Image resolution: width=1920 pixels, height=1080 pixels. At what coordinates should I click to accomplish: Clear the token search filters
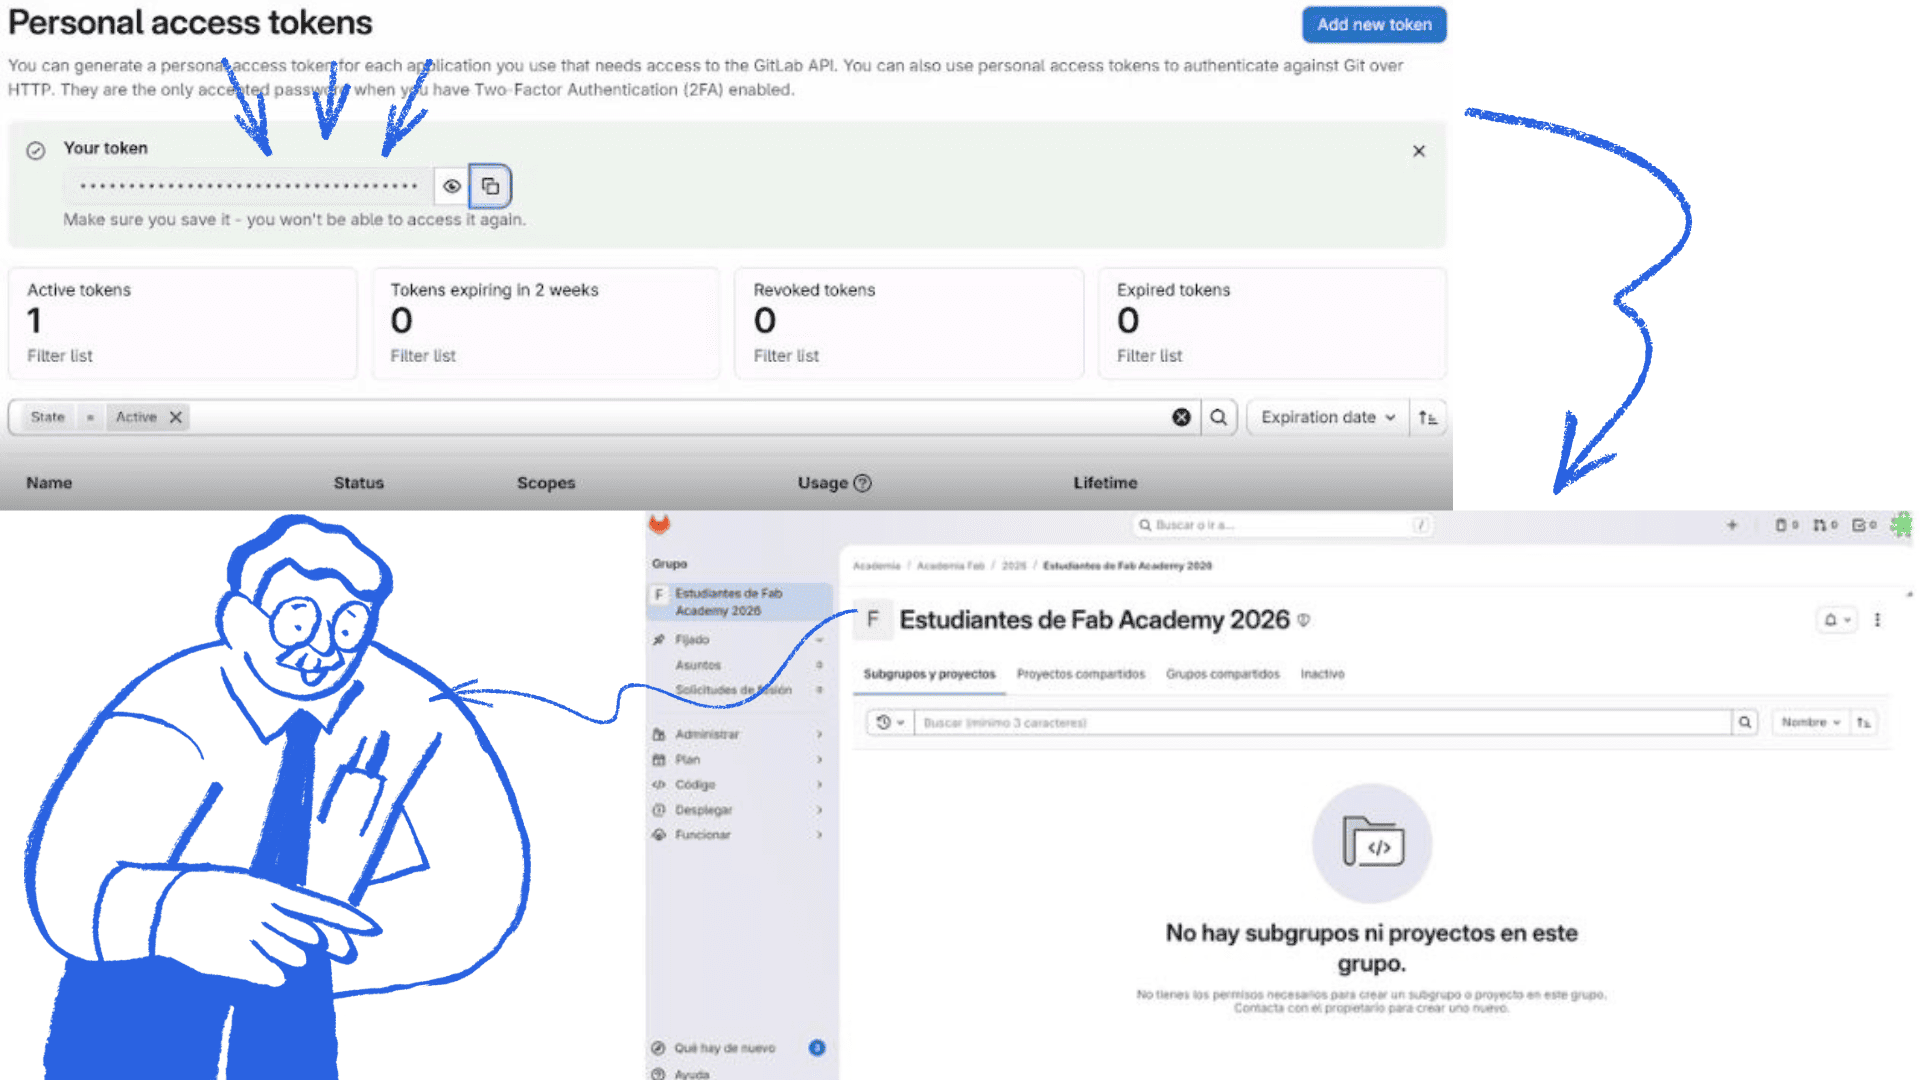(1181, 417)
